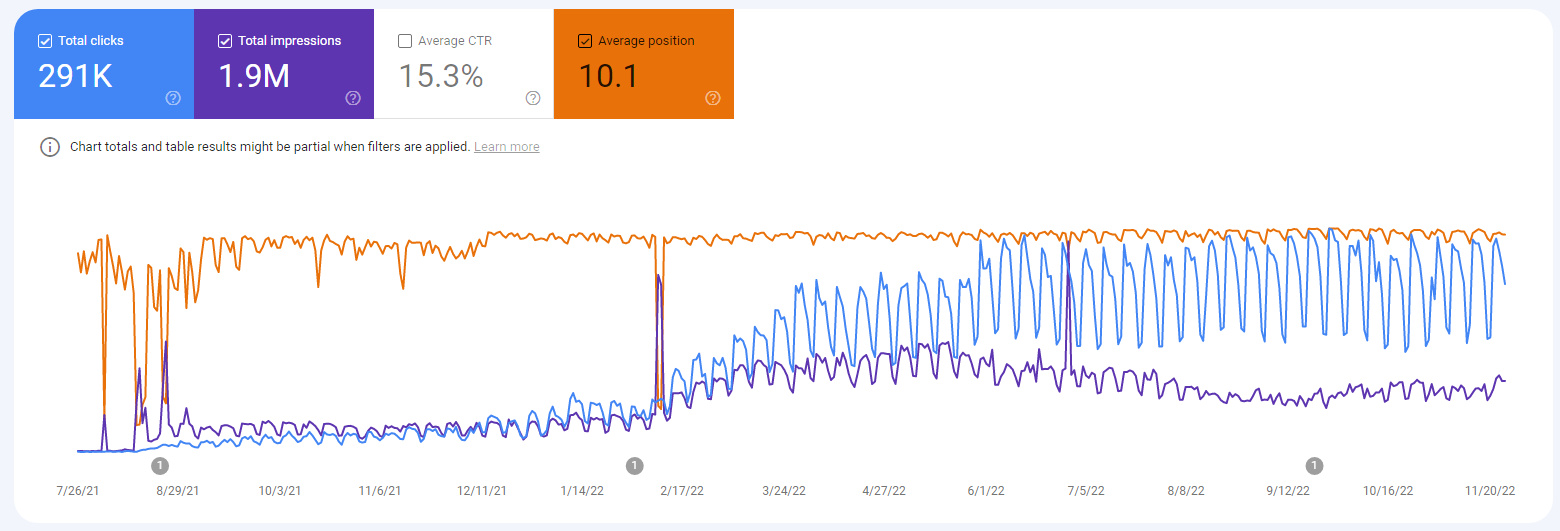Click the 7/26/21 axis date label
Viewport: 1560px width, 531px height.
(79, 491)
